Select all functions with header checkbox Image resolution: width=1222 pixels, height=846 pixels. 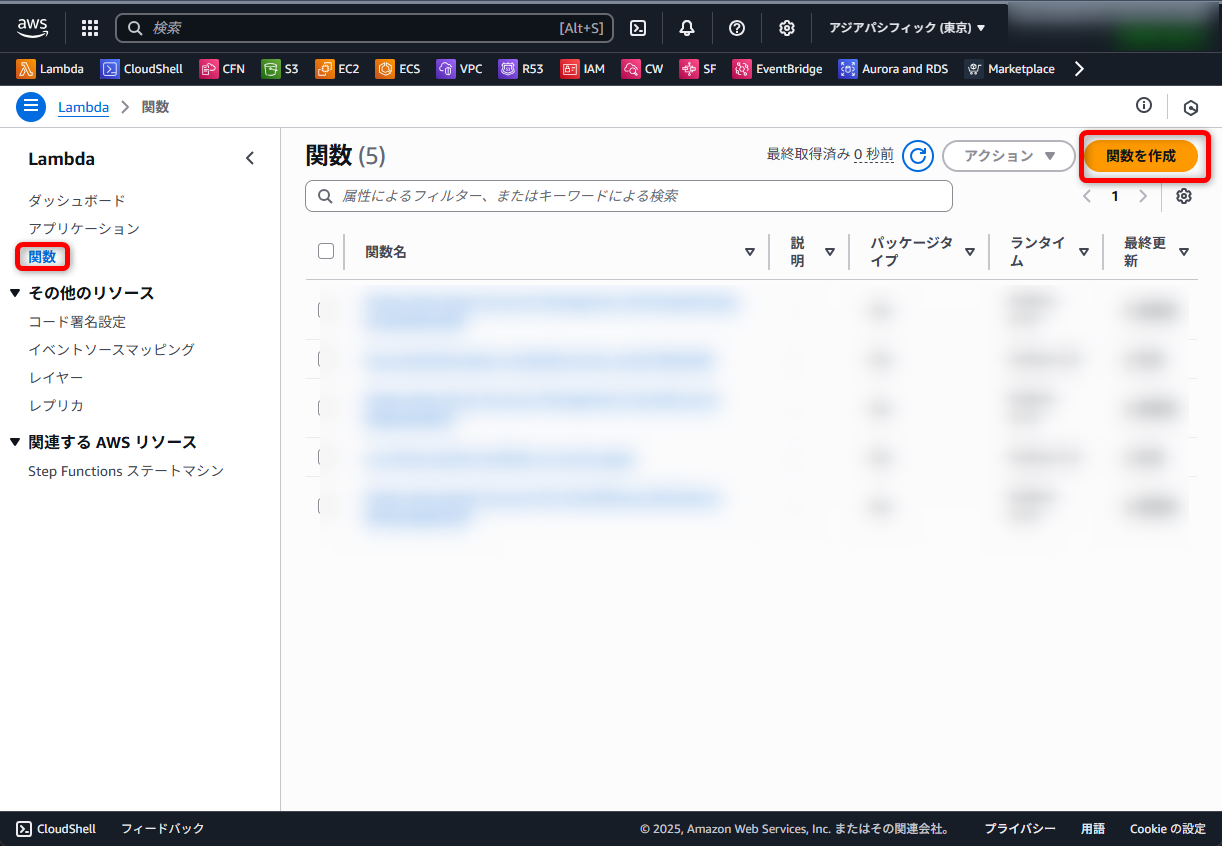[x=326, y=251]
